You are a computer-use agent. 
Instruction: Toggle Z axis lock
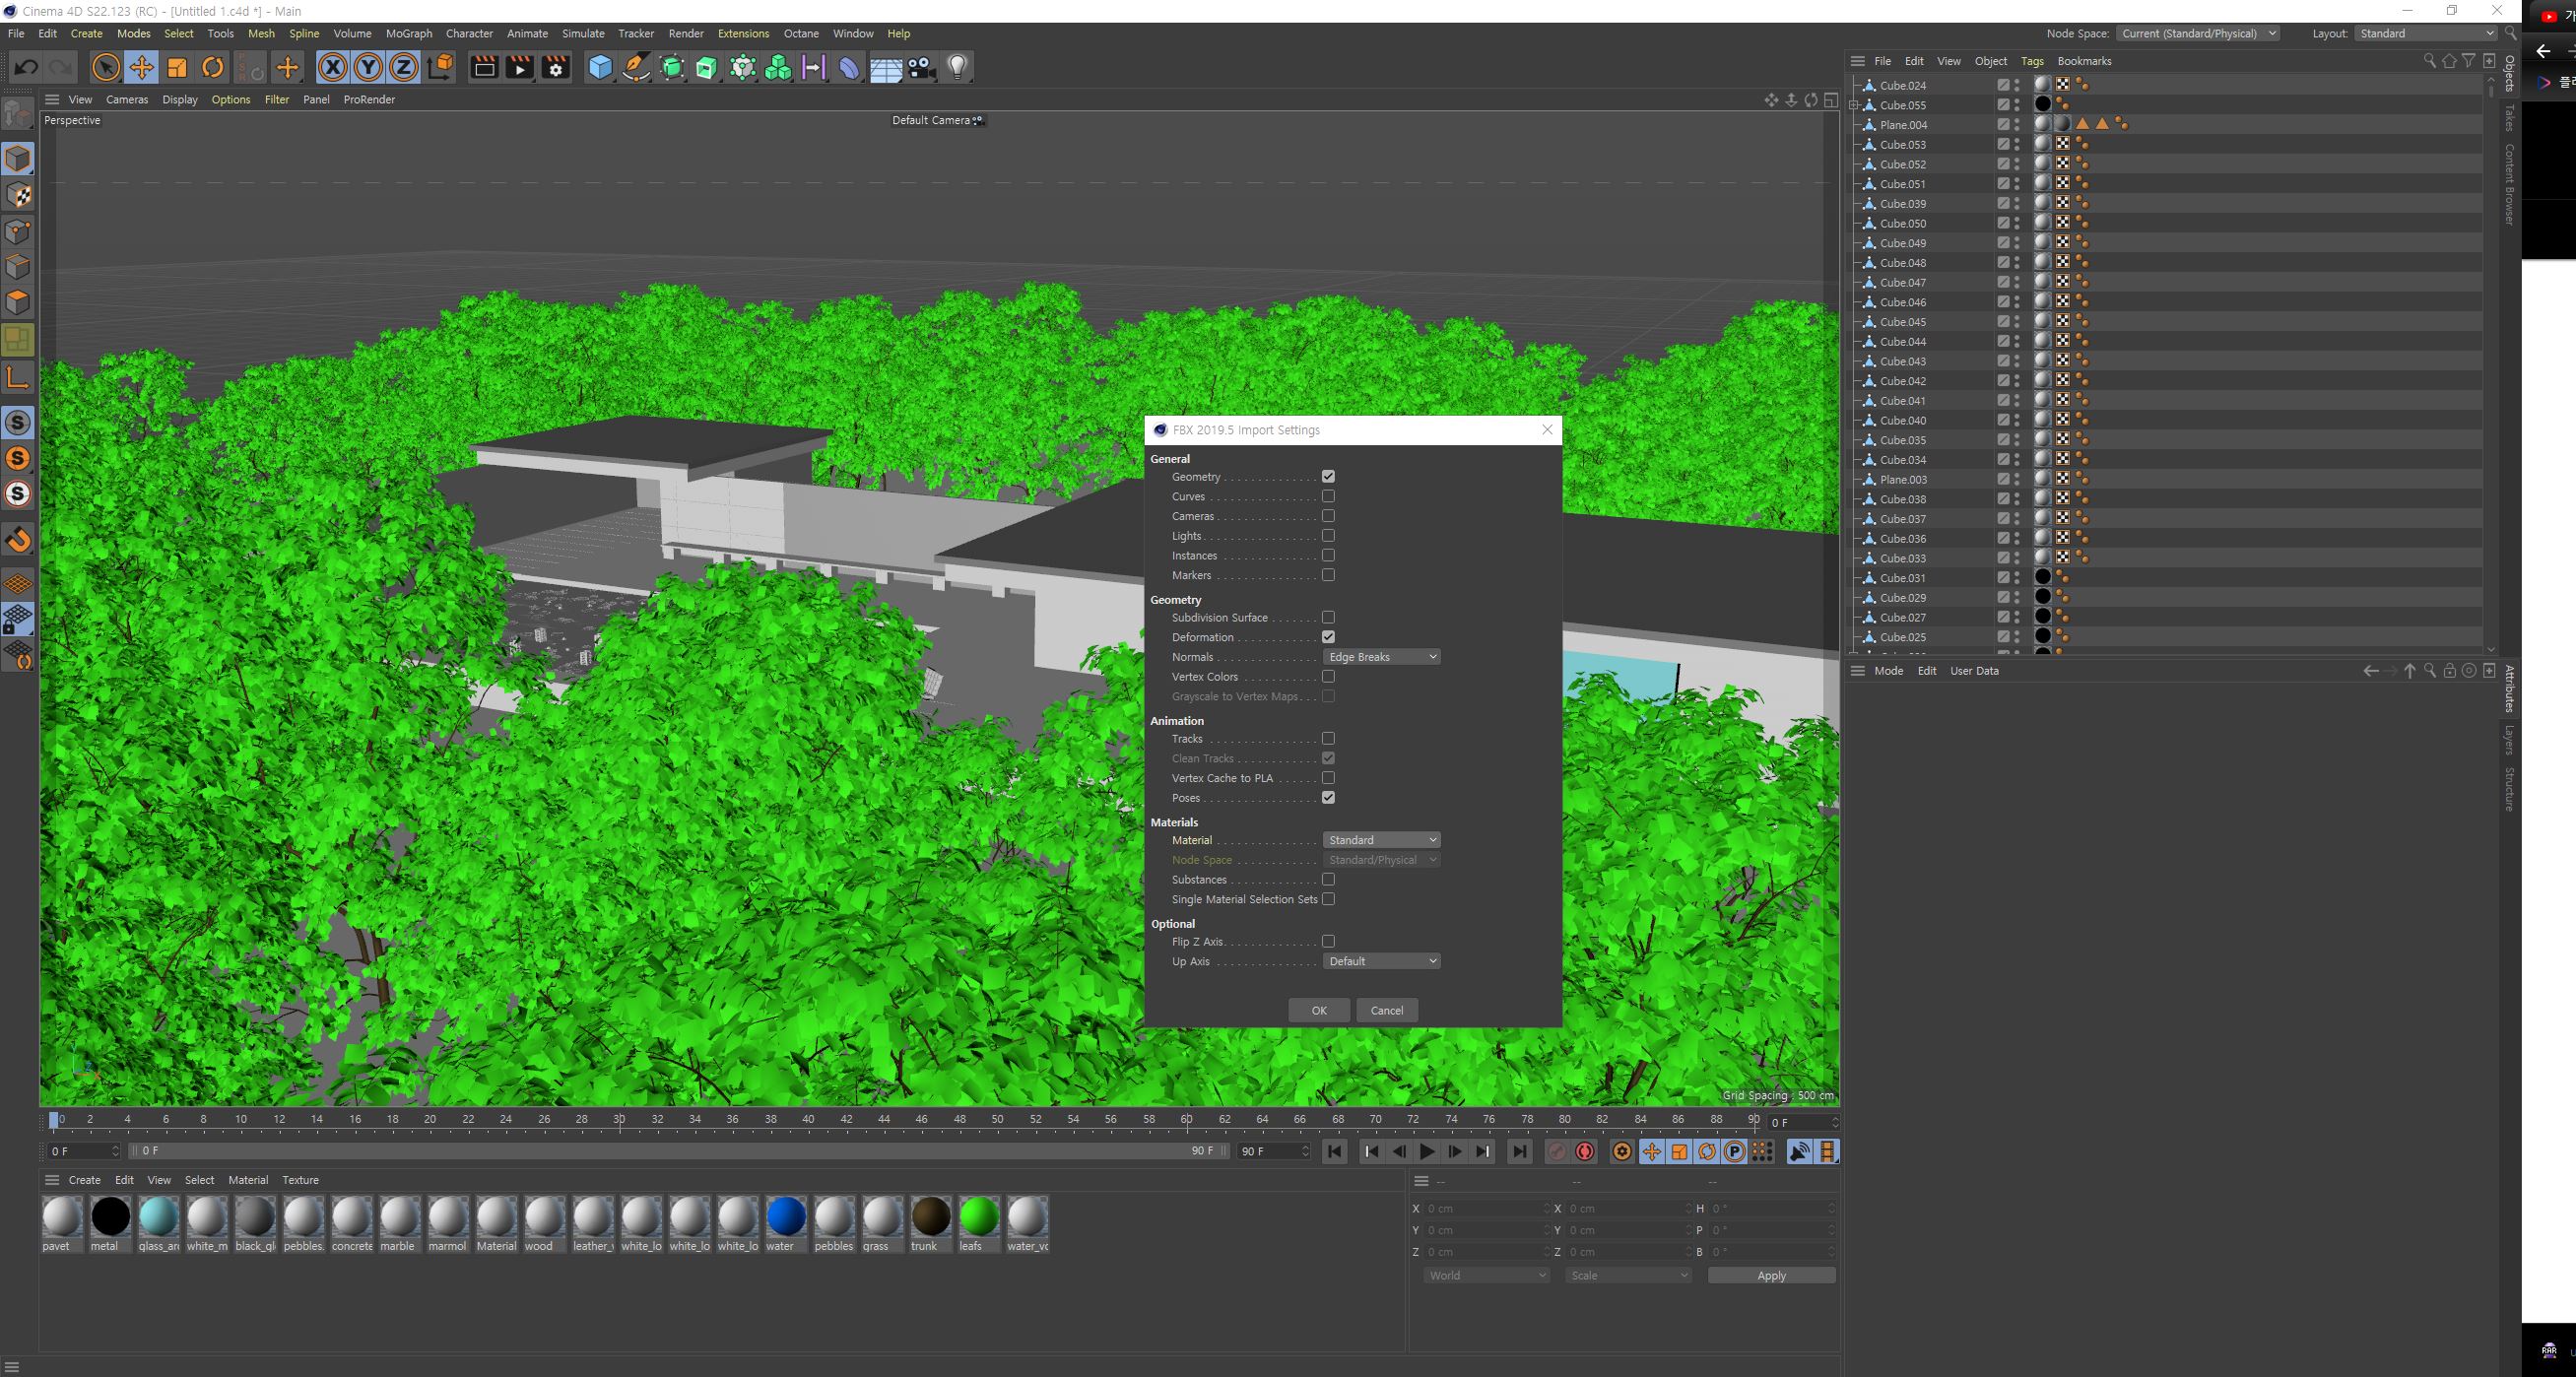tap(403, 67)
